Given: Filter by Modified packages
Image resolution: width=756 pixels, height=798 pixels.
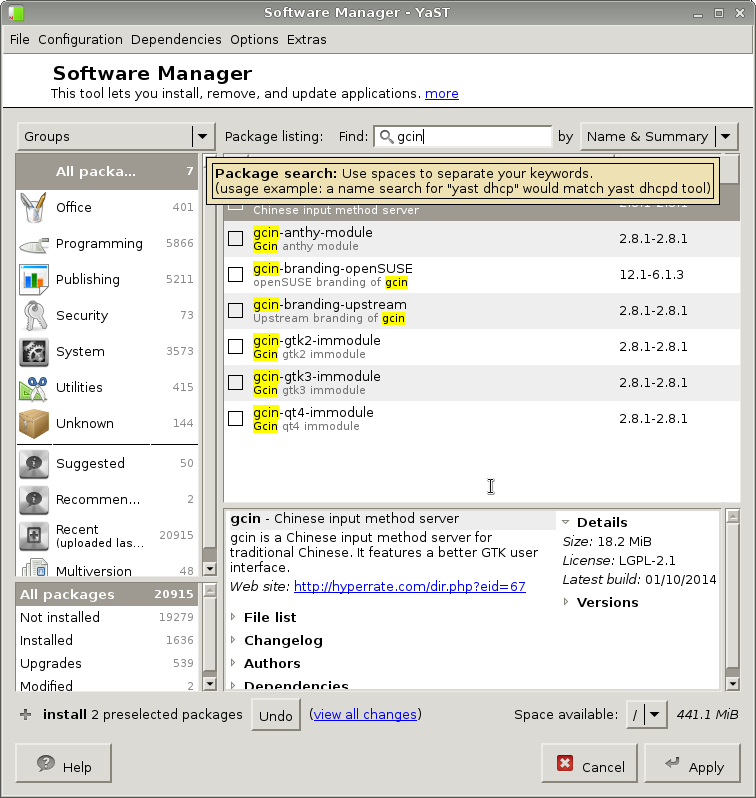Looking at the screenshot, I should [x=107, y=685].
